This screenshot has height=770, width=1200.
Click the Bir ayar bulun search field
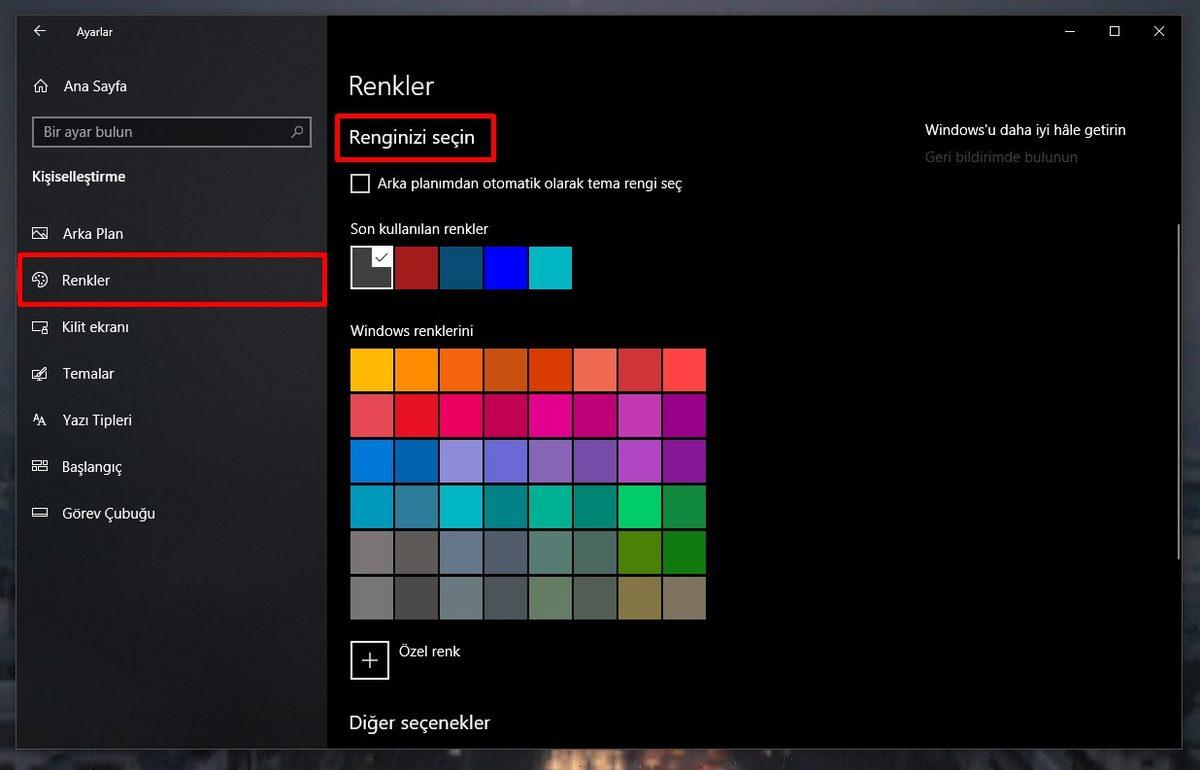[x=171, y=131]
